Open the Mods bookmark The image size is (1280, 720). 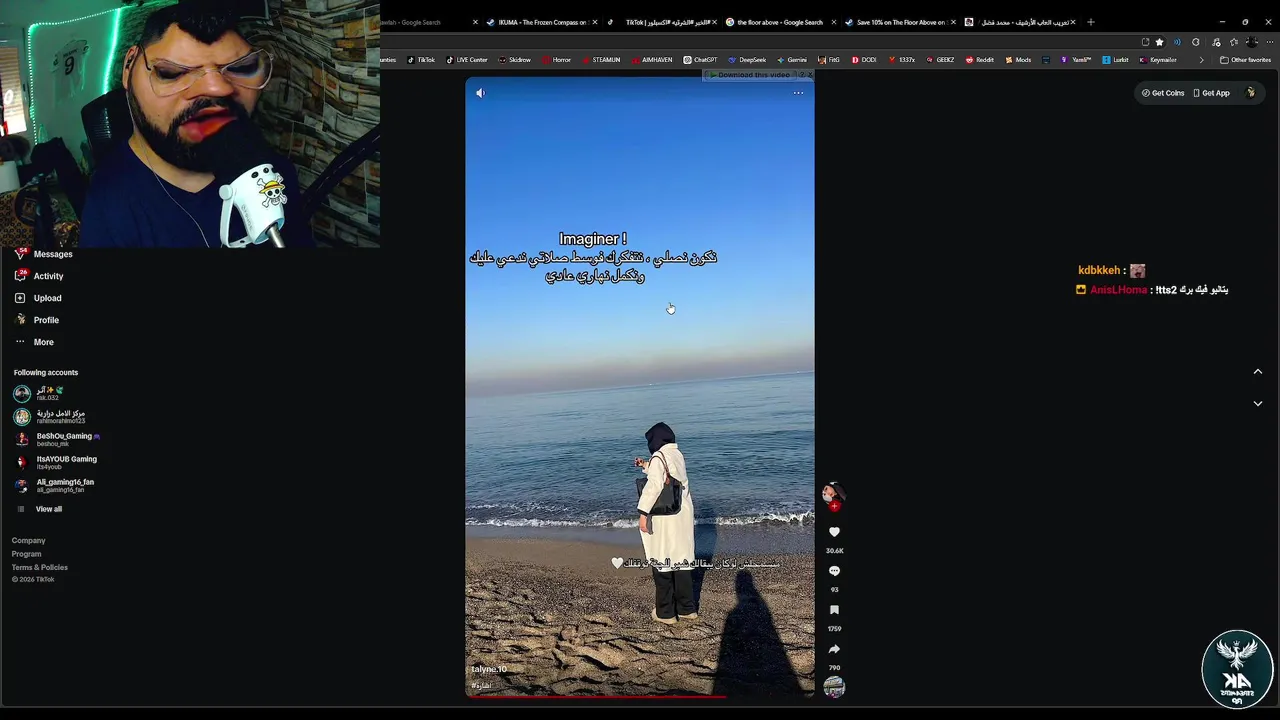1018,60
